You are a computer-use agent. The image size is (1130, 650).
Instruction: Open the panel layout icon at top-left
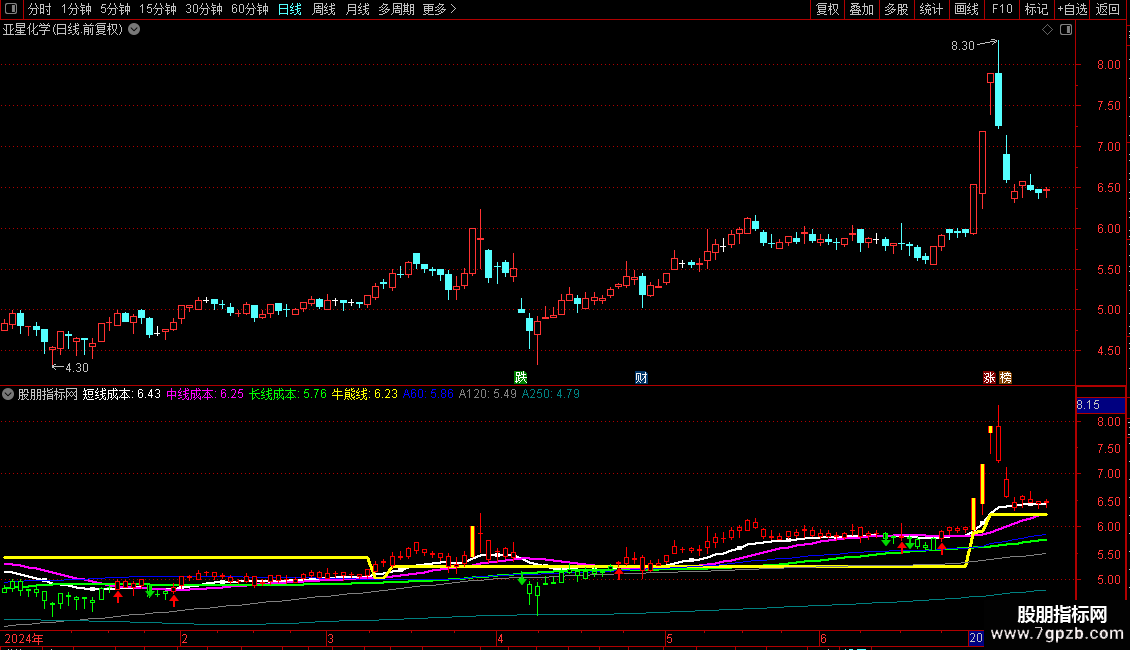click(x=11, y=9)
